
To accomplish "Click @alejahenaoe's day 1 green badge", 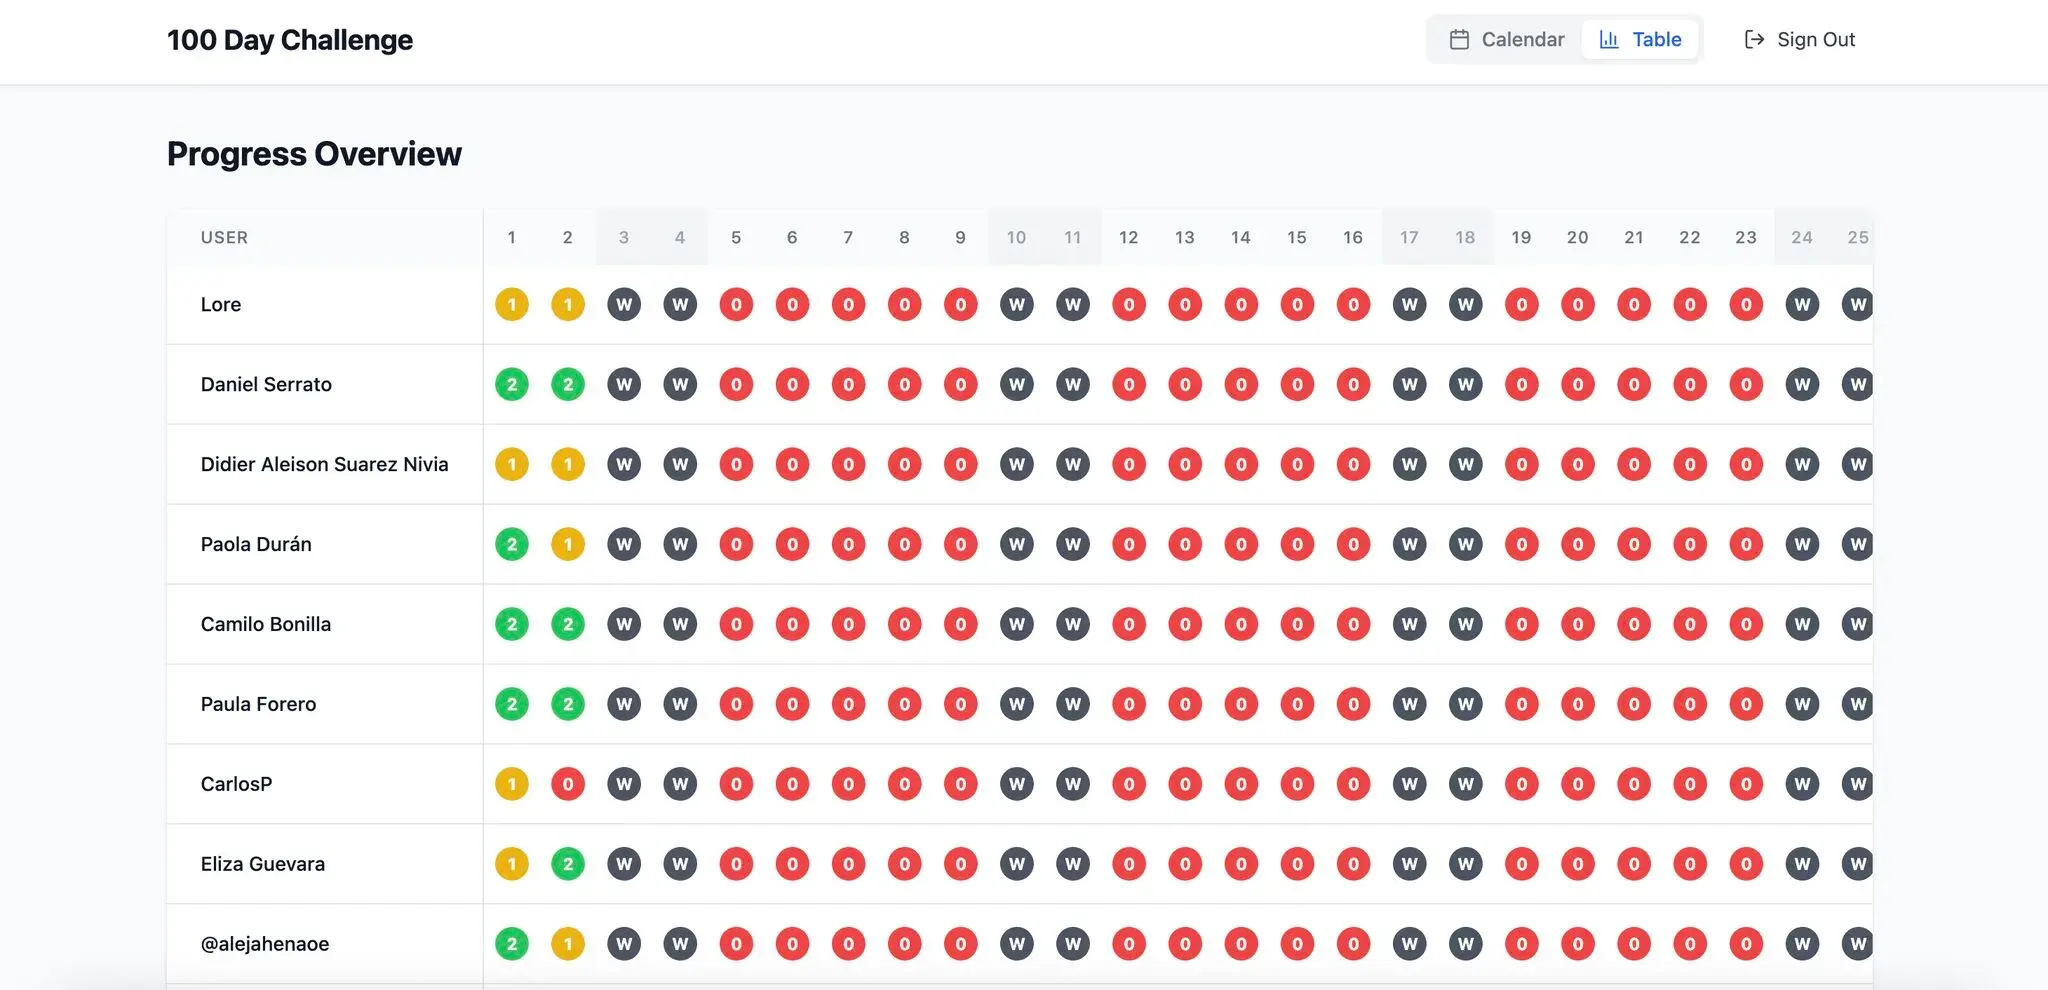I will (512, 944).
